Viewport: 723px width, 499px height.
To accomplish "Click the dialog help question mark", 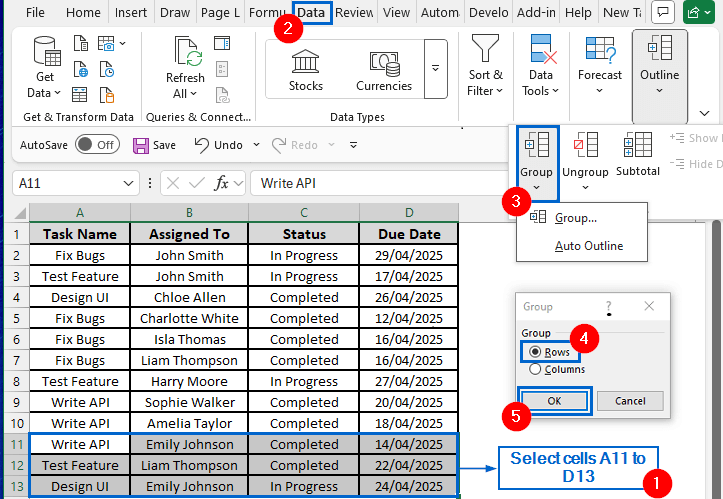I will 609,306.
